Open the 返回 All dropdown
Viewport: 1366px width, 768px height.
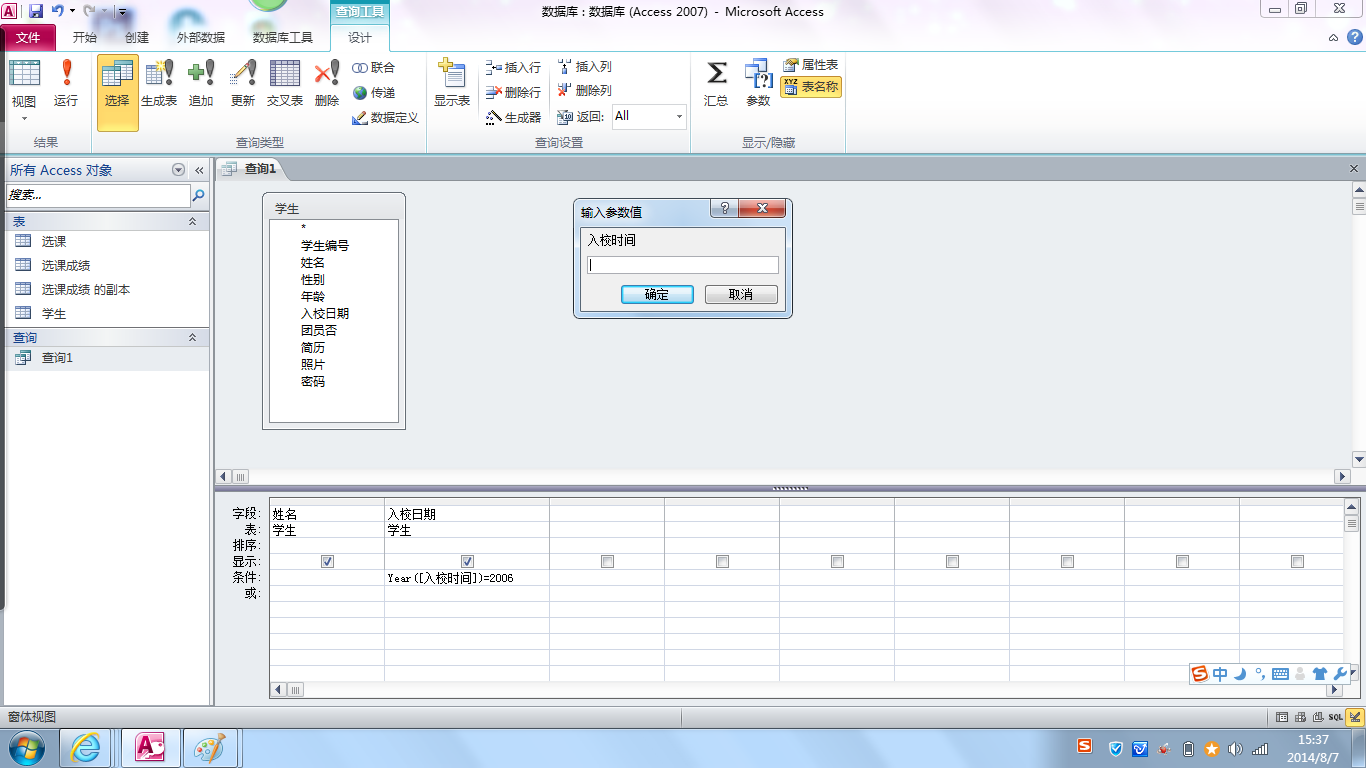click(x=679, y=117)
